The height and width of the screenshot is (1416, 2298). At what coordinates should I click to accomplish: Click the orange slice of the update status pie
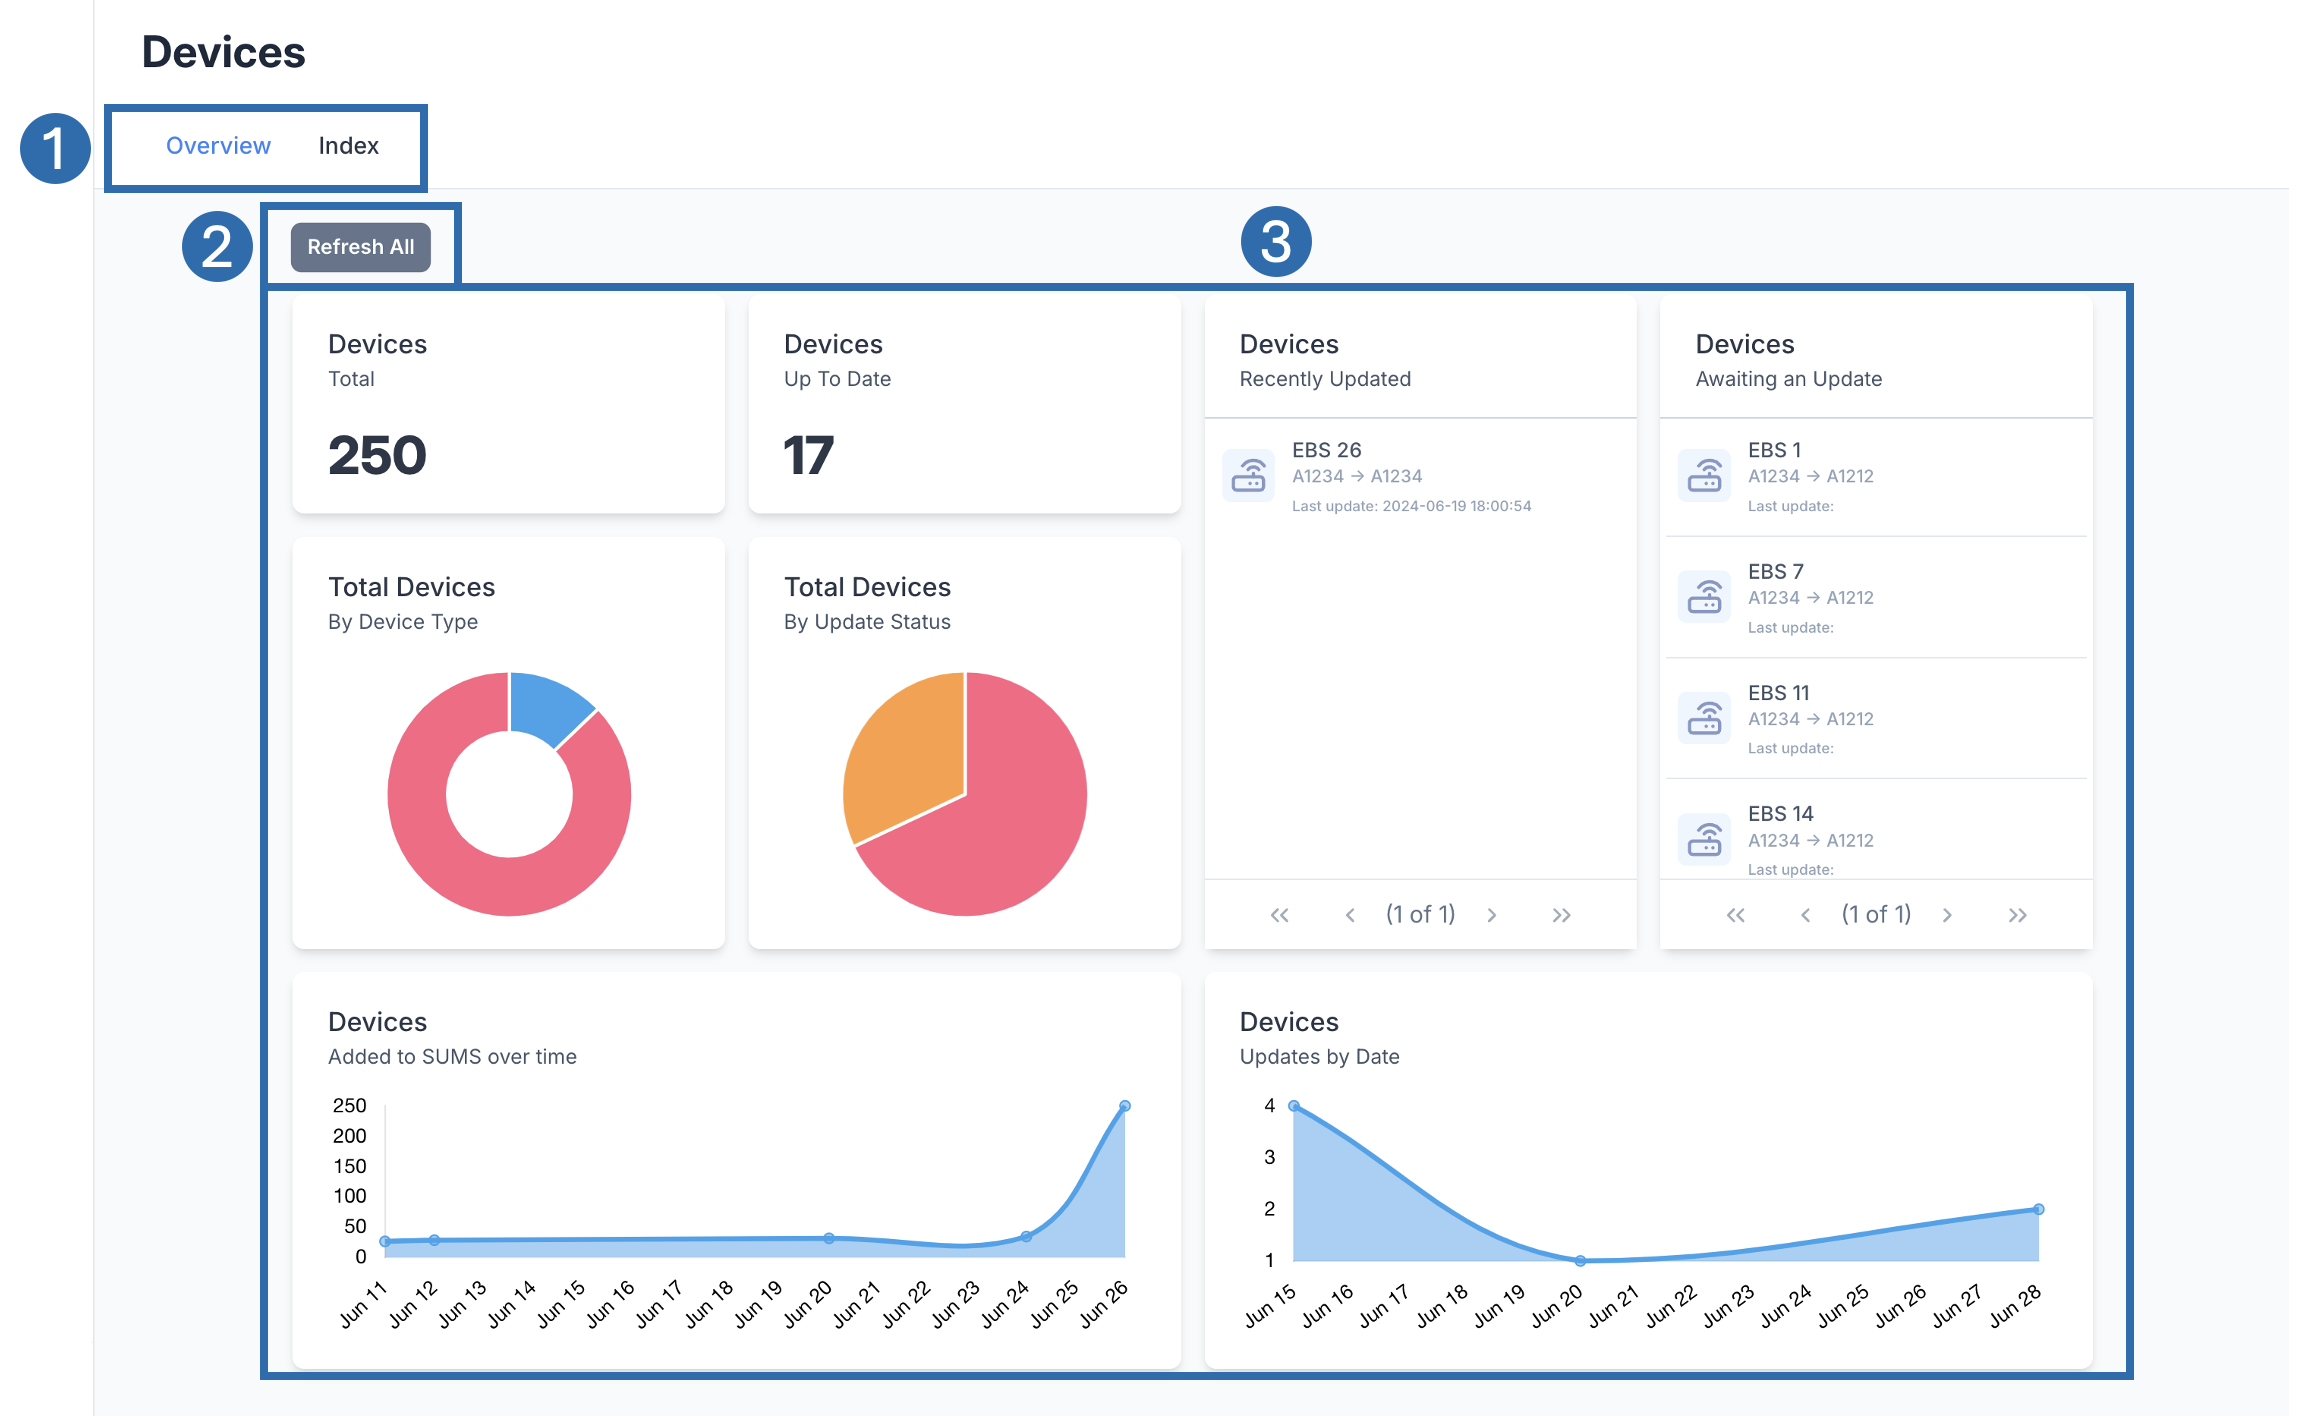[x=910, y=750]
